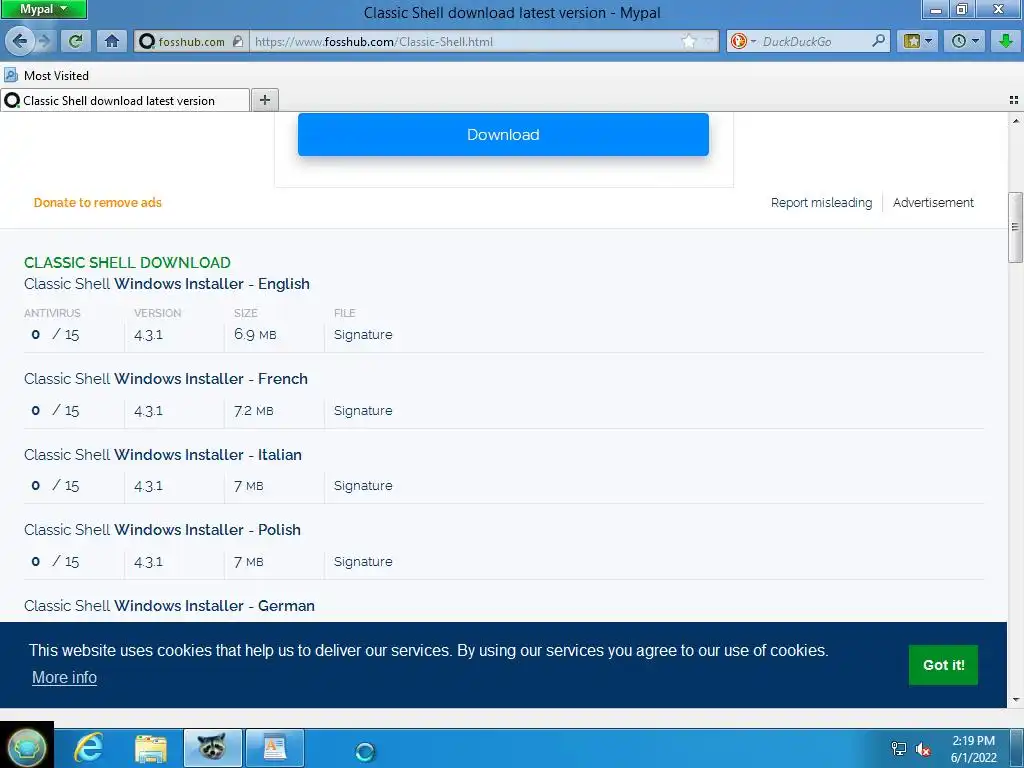The width and height of the screenshot is (1024, 768).
Task: Click the Report misleading link
Action: tap(821, 202)
